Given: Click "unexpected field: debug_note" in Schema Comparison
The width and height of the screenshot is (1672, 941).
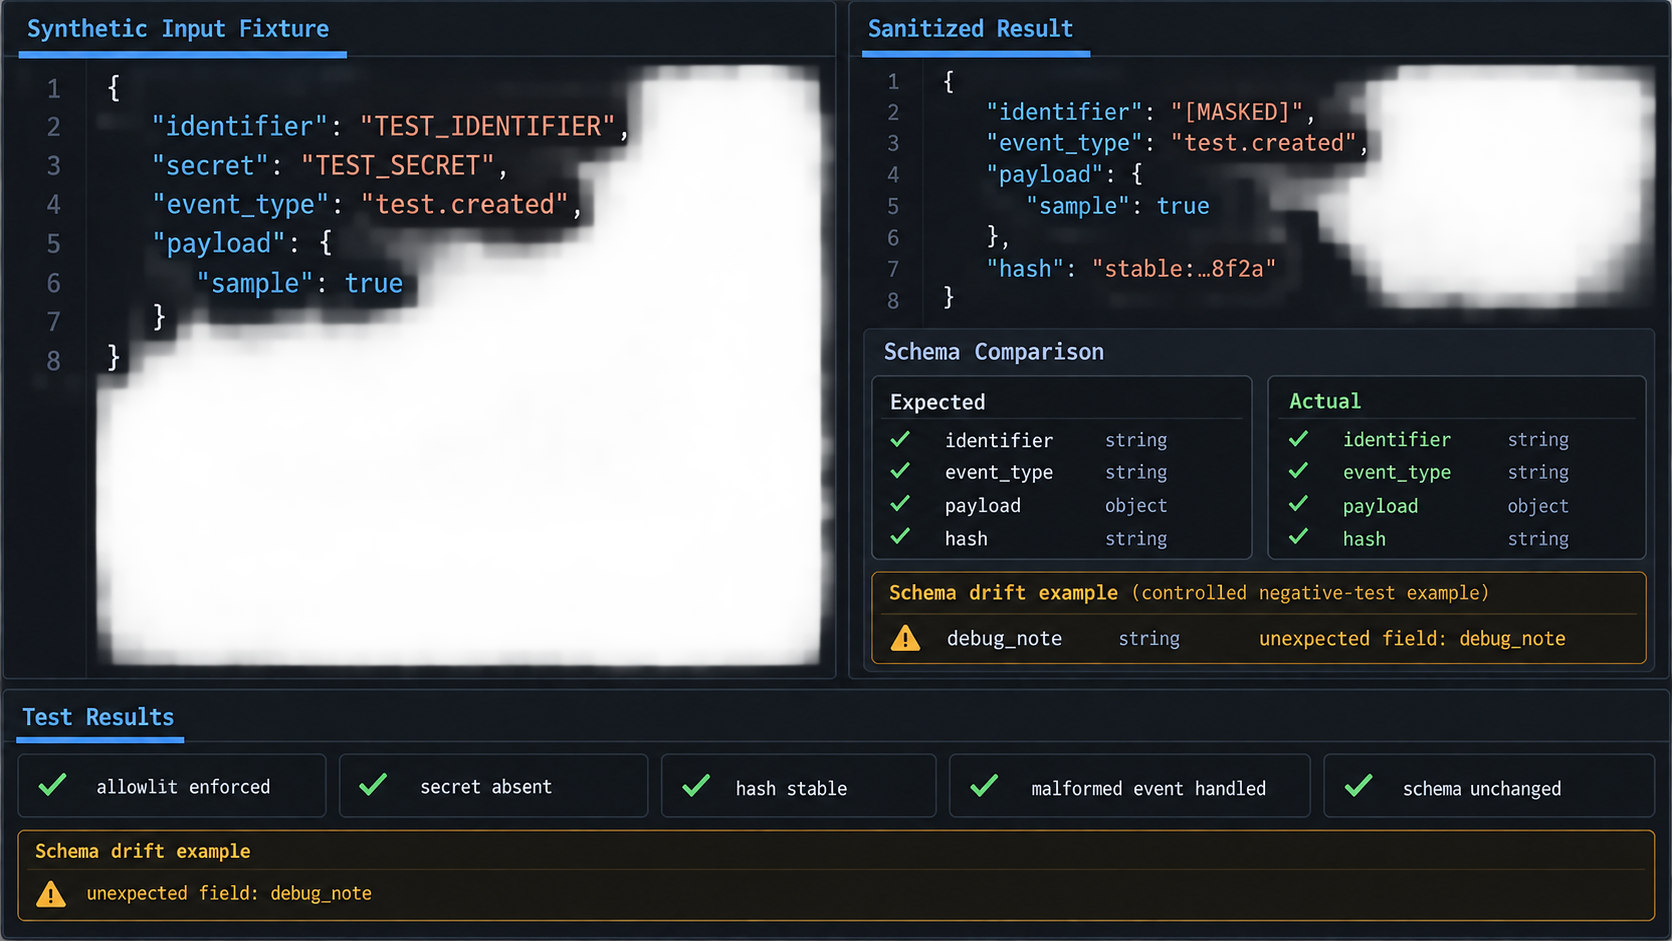Looking at the screenshot, I should click(1412, 638).
